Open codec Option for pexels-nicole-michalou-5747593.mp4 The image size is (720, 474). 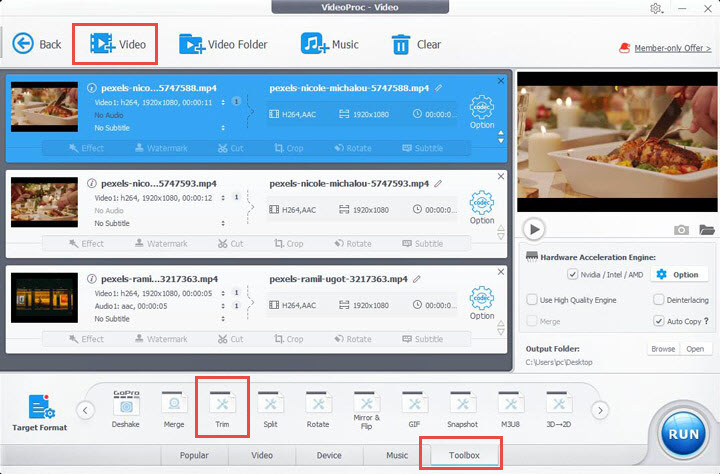tap(482, 208)
